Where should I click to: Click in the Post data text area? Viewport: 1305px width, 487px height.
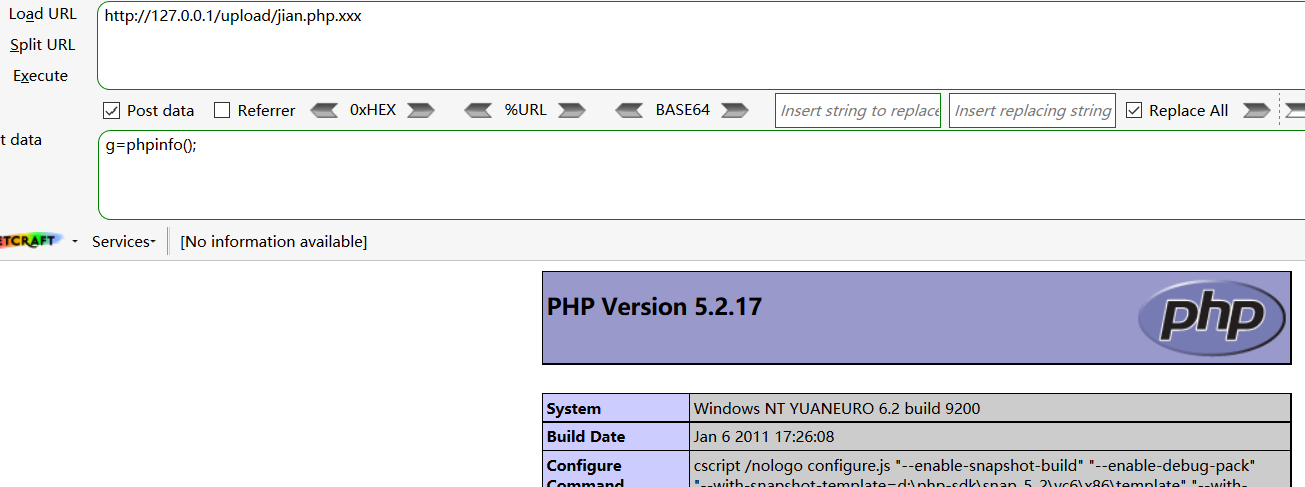(701, 175)
